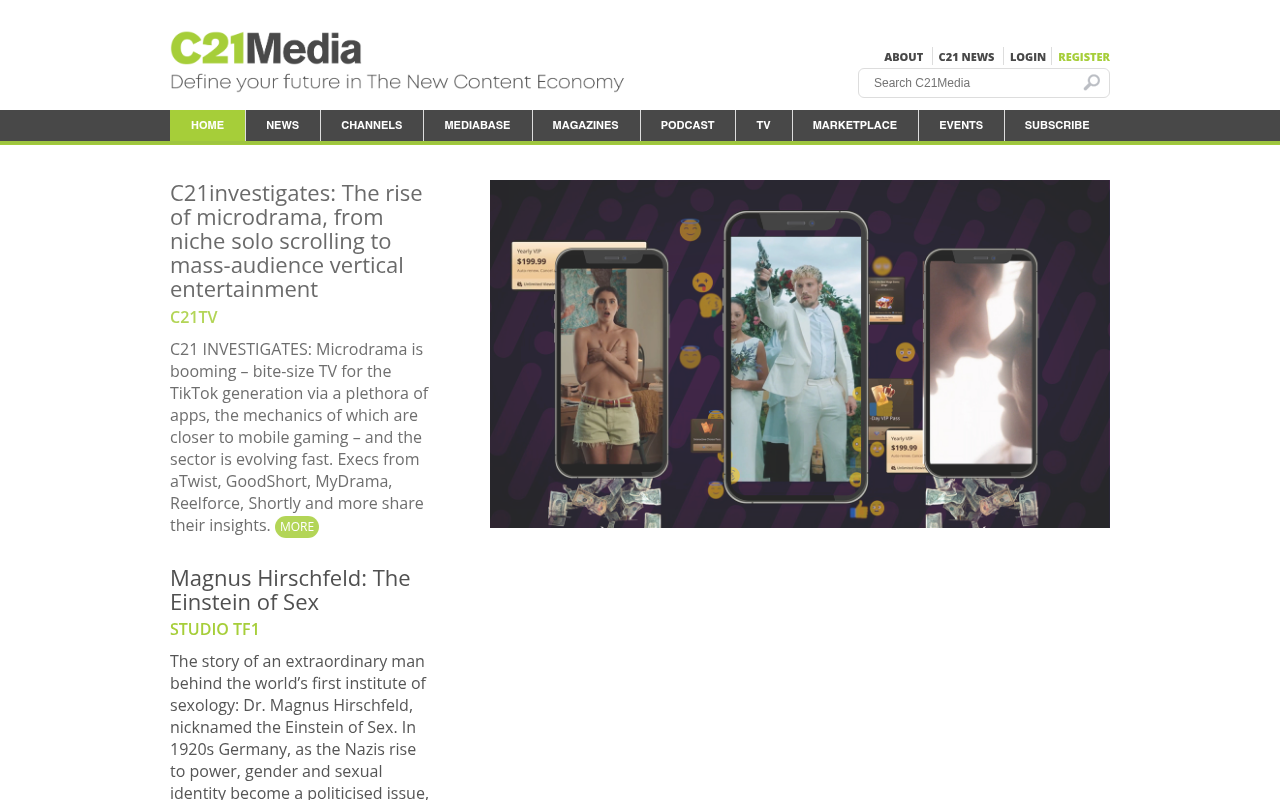Click the tagline 'Define your future in The New Content Economy'
1280x800 pixels.
tap(397, 82)
